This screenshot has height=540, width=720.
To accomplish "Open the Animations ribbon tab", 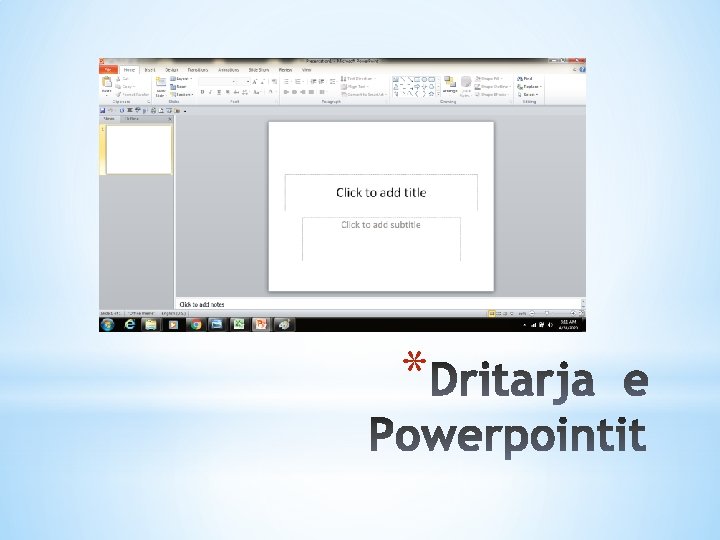I will tap(229, 70).
